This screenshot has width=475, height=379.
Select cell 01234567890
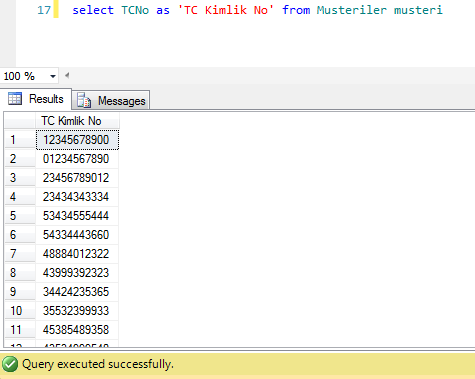tap(77, 159)
